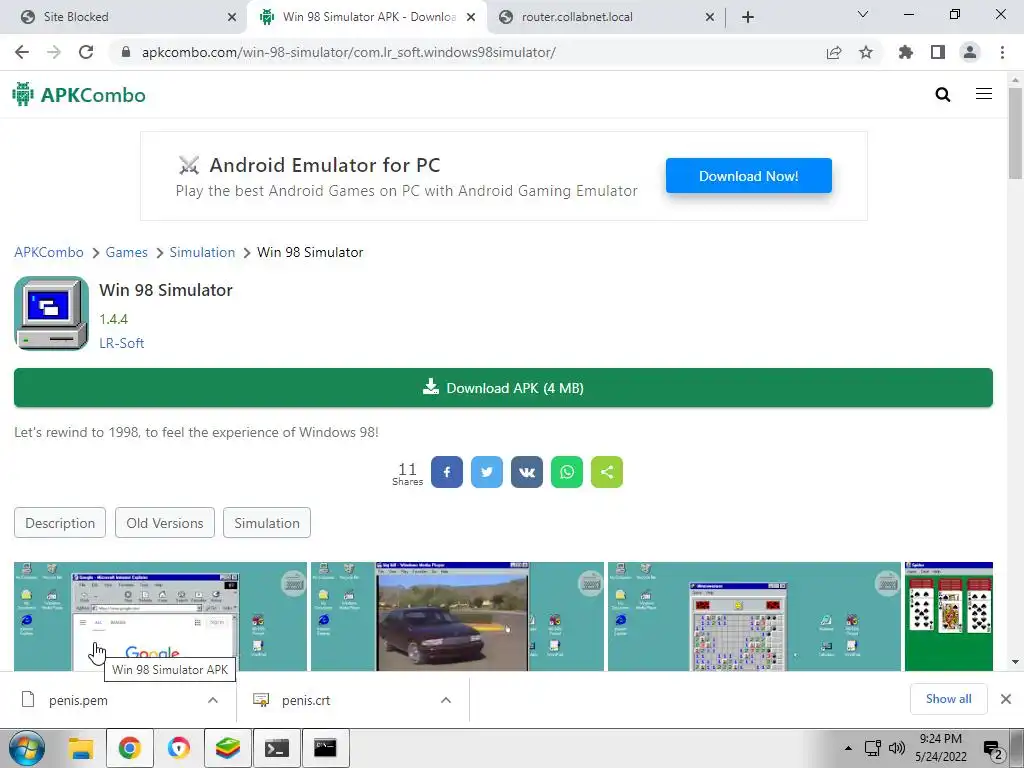This screenshot has width=1024, height=768.
Task: Open the notification center icon
Action: [x=993, y=748]
